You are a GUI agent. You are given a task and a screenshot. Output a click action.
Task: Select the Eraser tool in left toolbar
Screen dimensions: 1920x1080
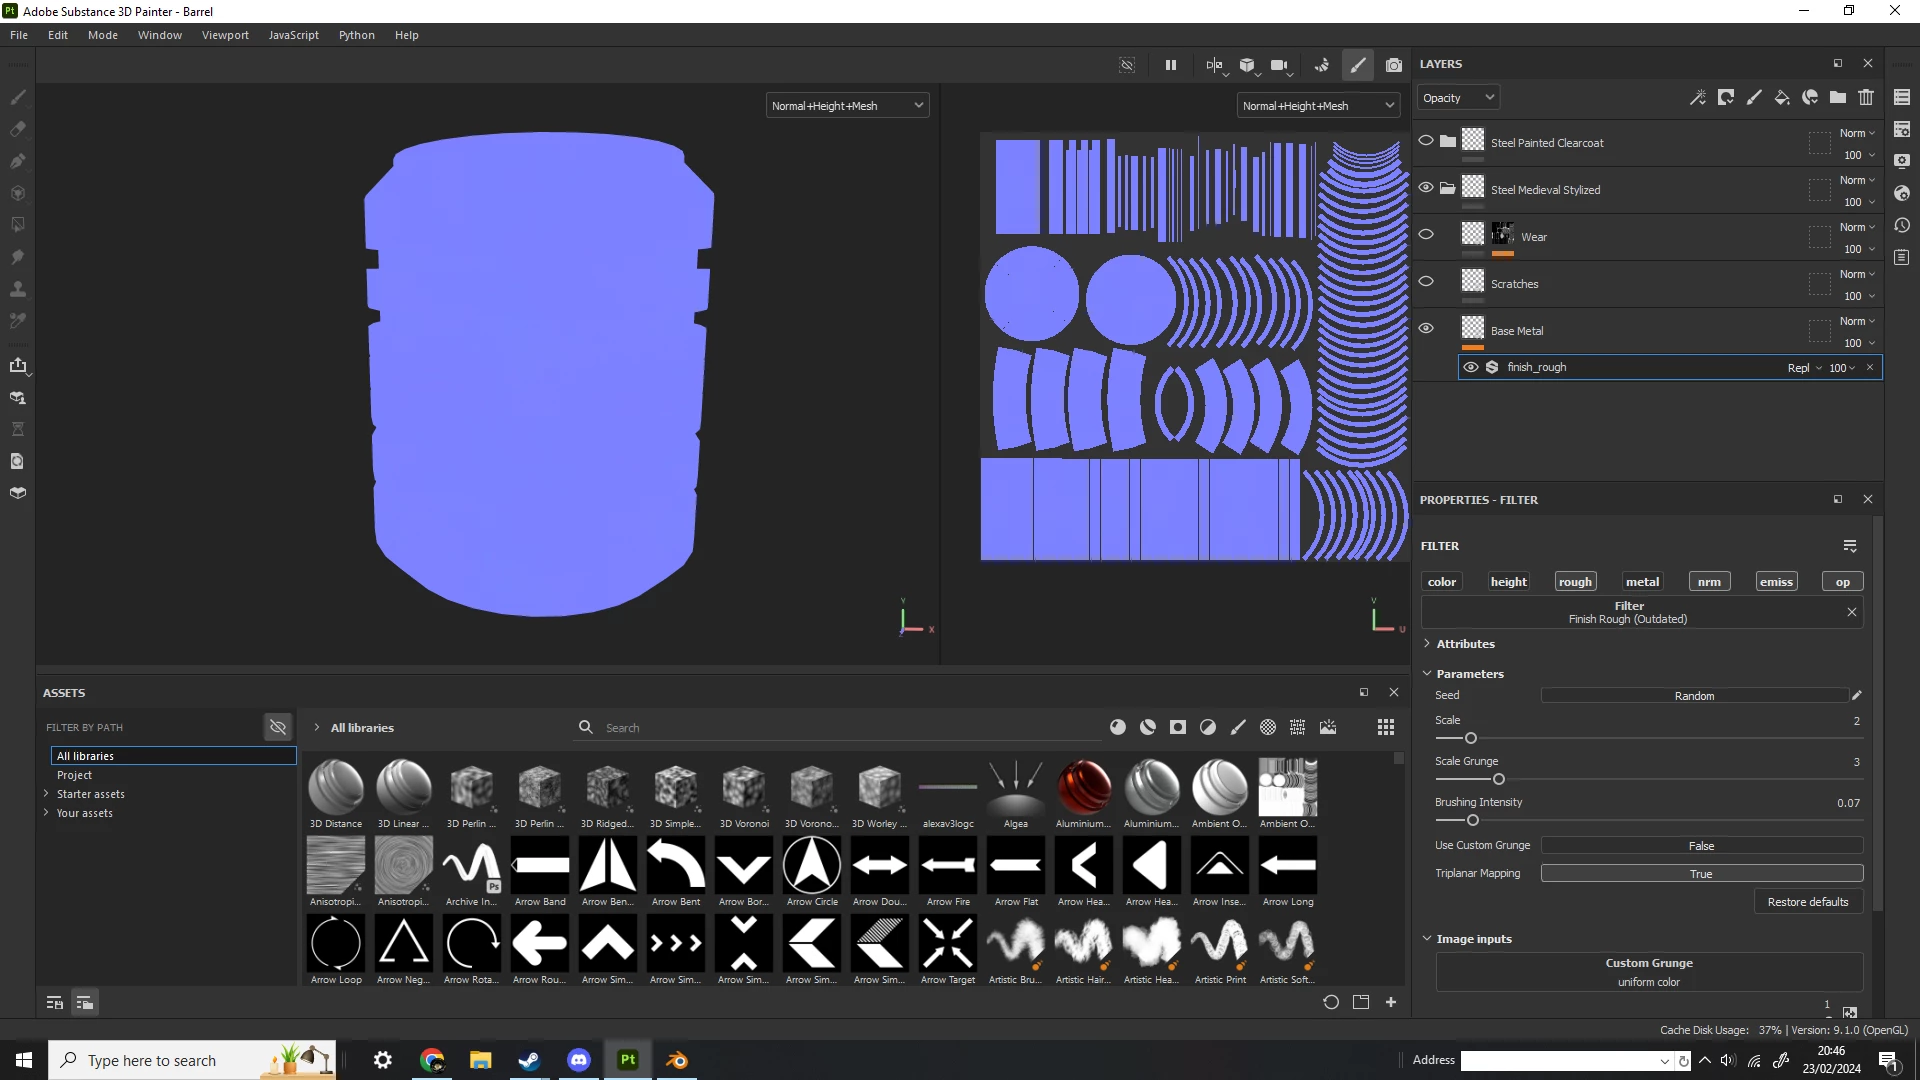tap(17, 129)
